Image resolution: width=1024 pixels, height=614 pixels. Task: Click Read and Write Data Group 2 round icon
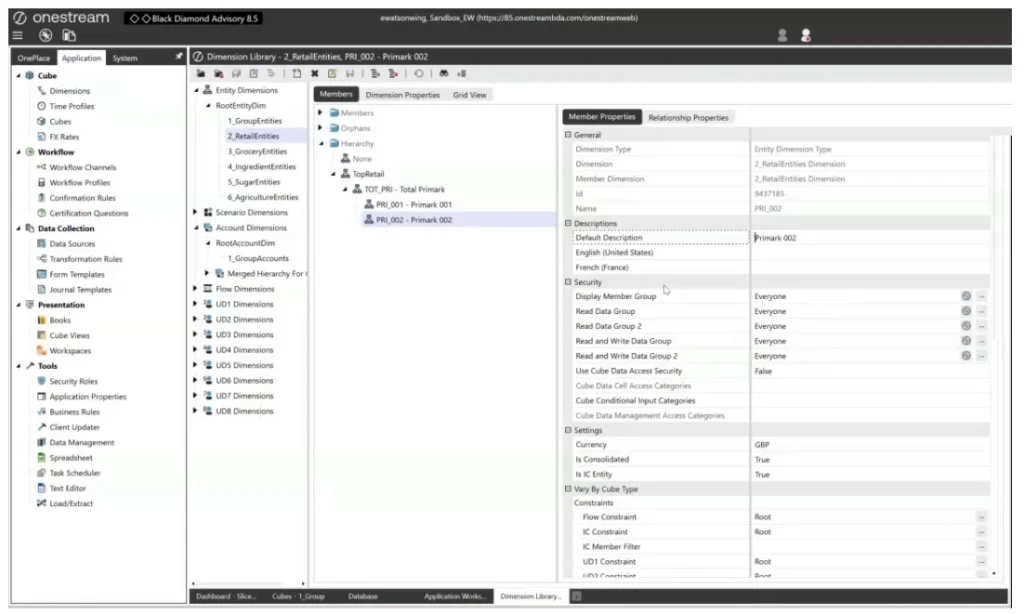966,356
